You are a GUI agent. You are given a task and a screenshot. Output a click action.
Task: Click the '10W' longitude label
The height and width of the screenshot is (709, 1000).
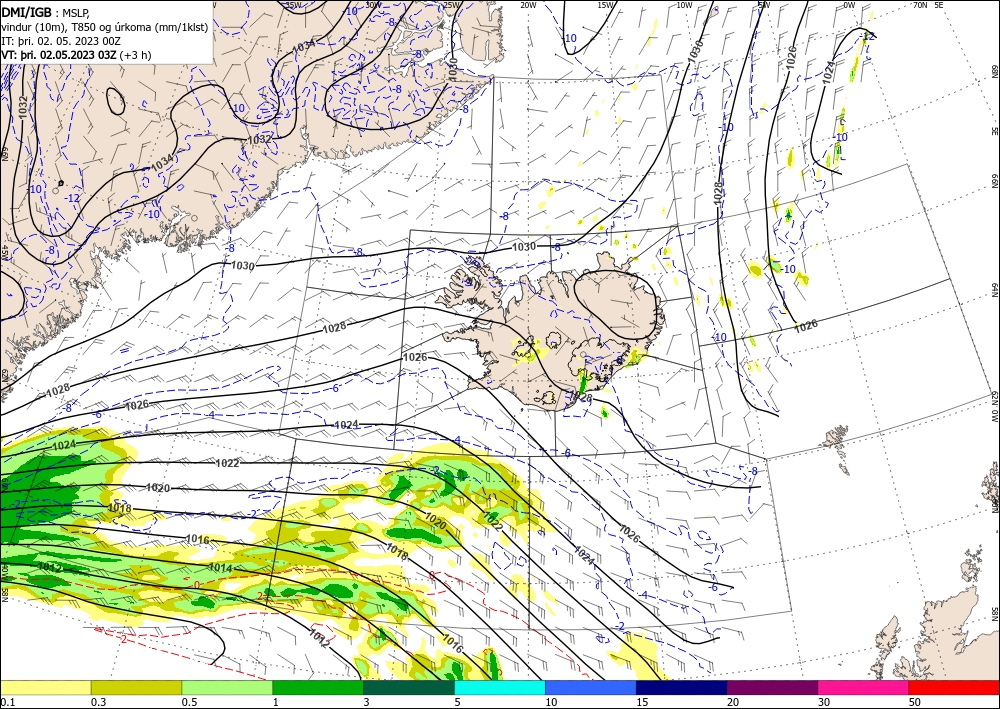coord(684,5)
